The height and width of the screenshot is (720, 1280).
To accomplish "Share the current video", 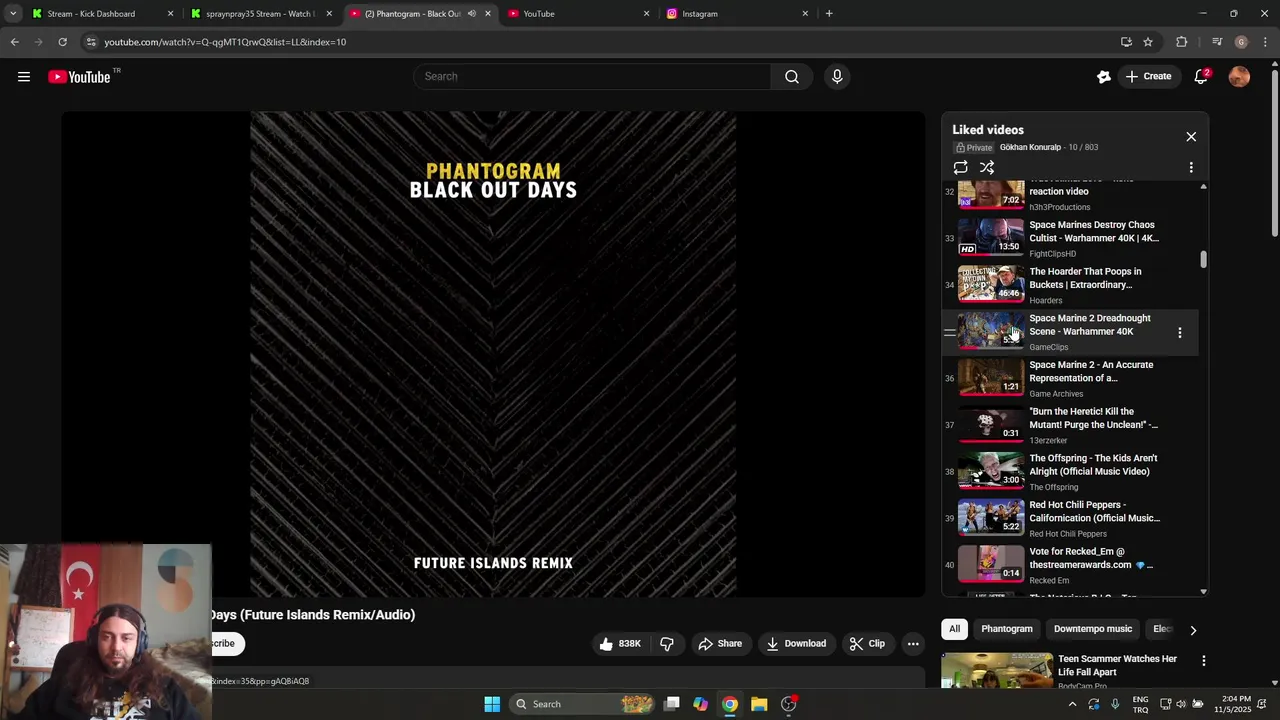I will [720, 644].
